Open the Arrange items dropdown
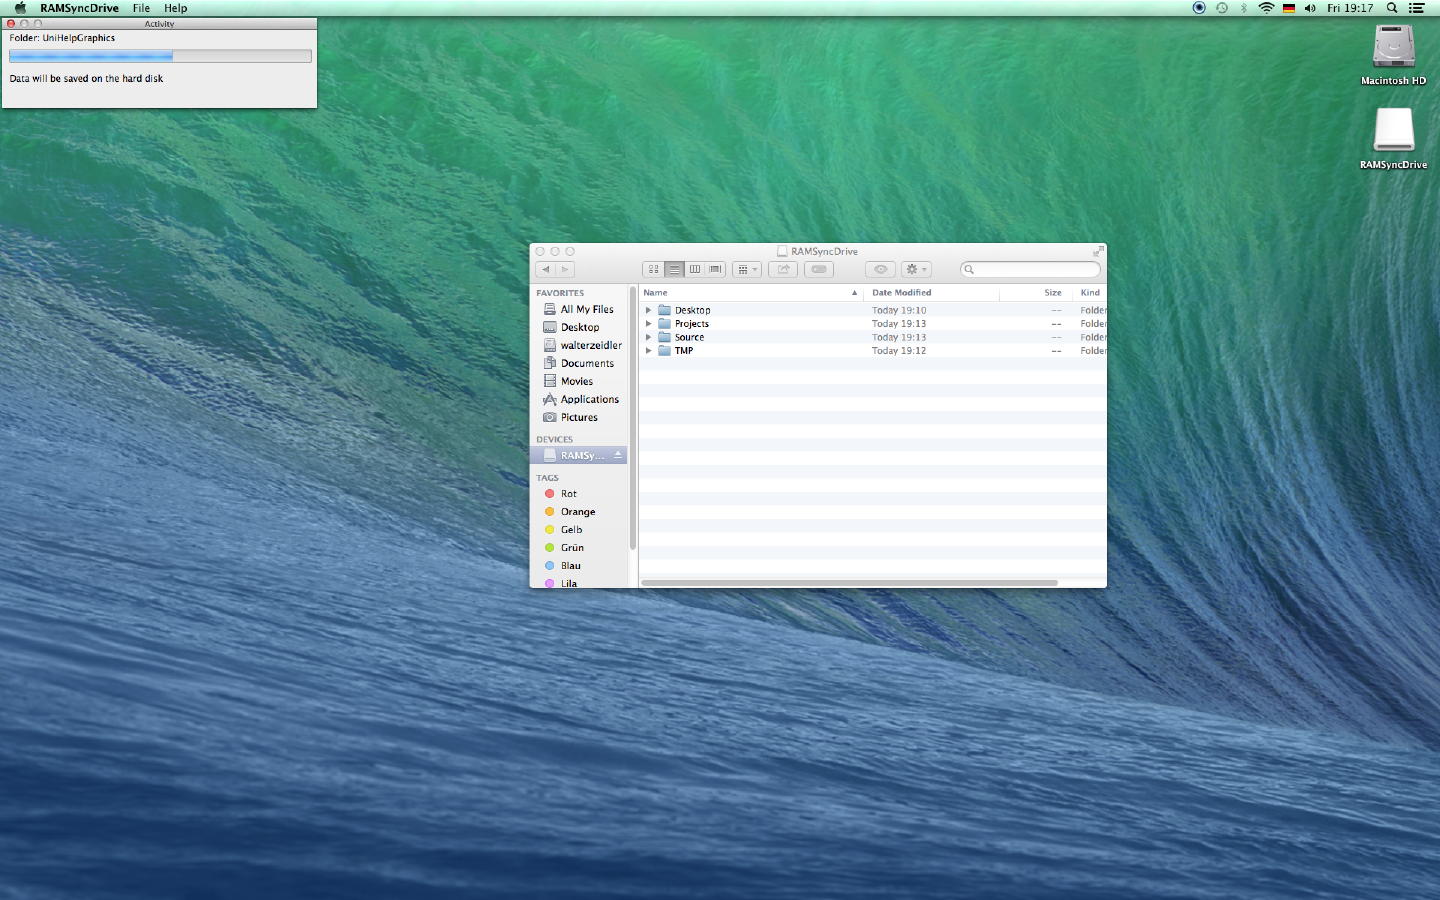Screen dimensions: 1440x900 coord(747,269)
